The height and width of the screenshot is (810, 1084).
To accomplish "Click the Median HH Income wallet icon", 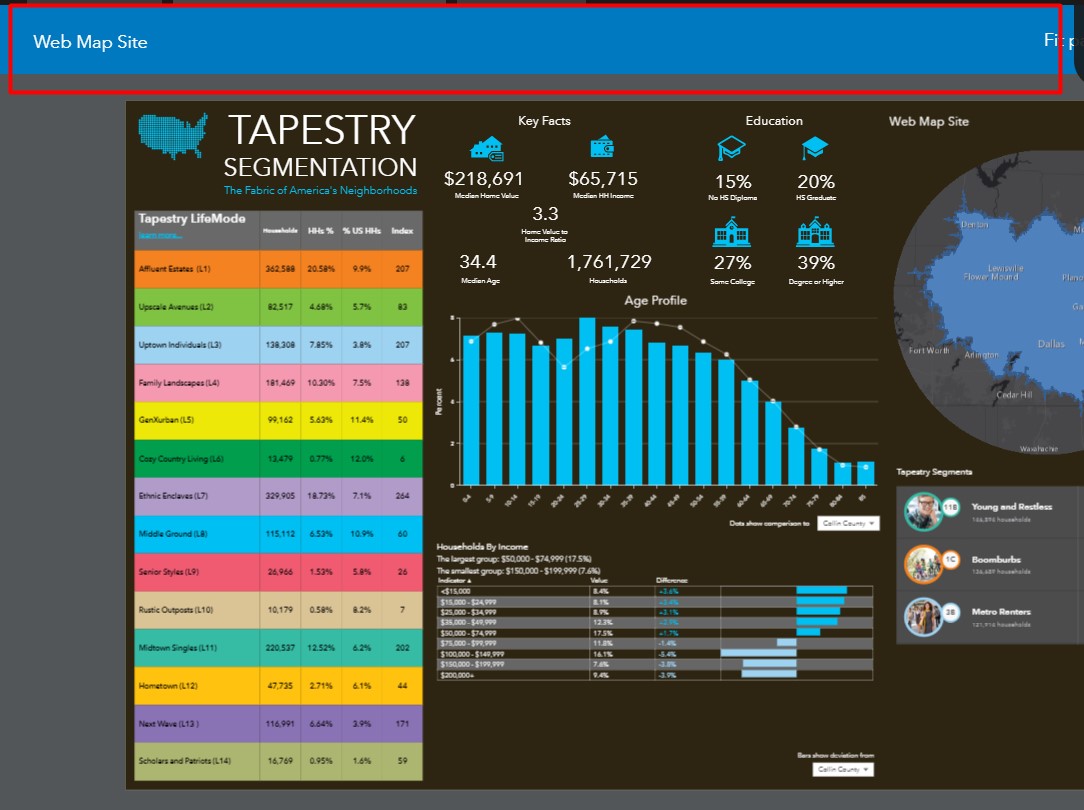I will pyautogui.click(x=602, y=147).
